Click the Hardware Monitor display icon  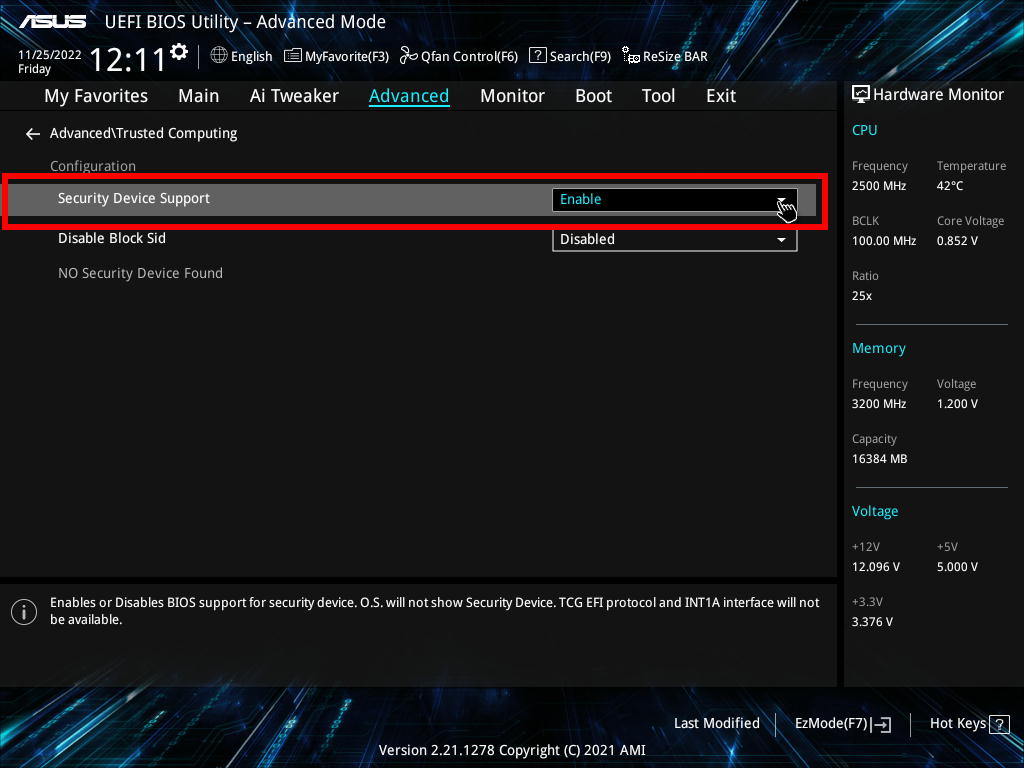click(861, 95)
